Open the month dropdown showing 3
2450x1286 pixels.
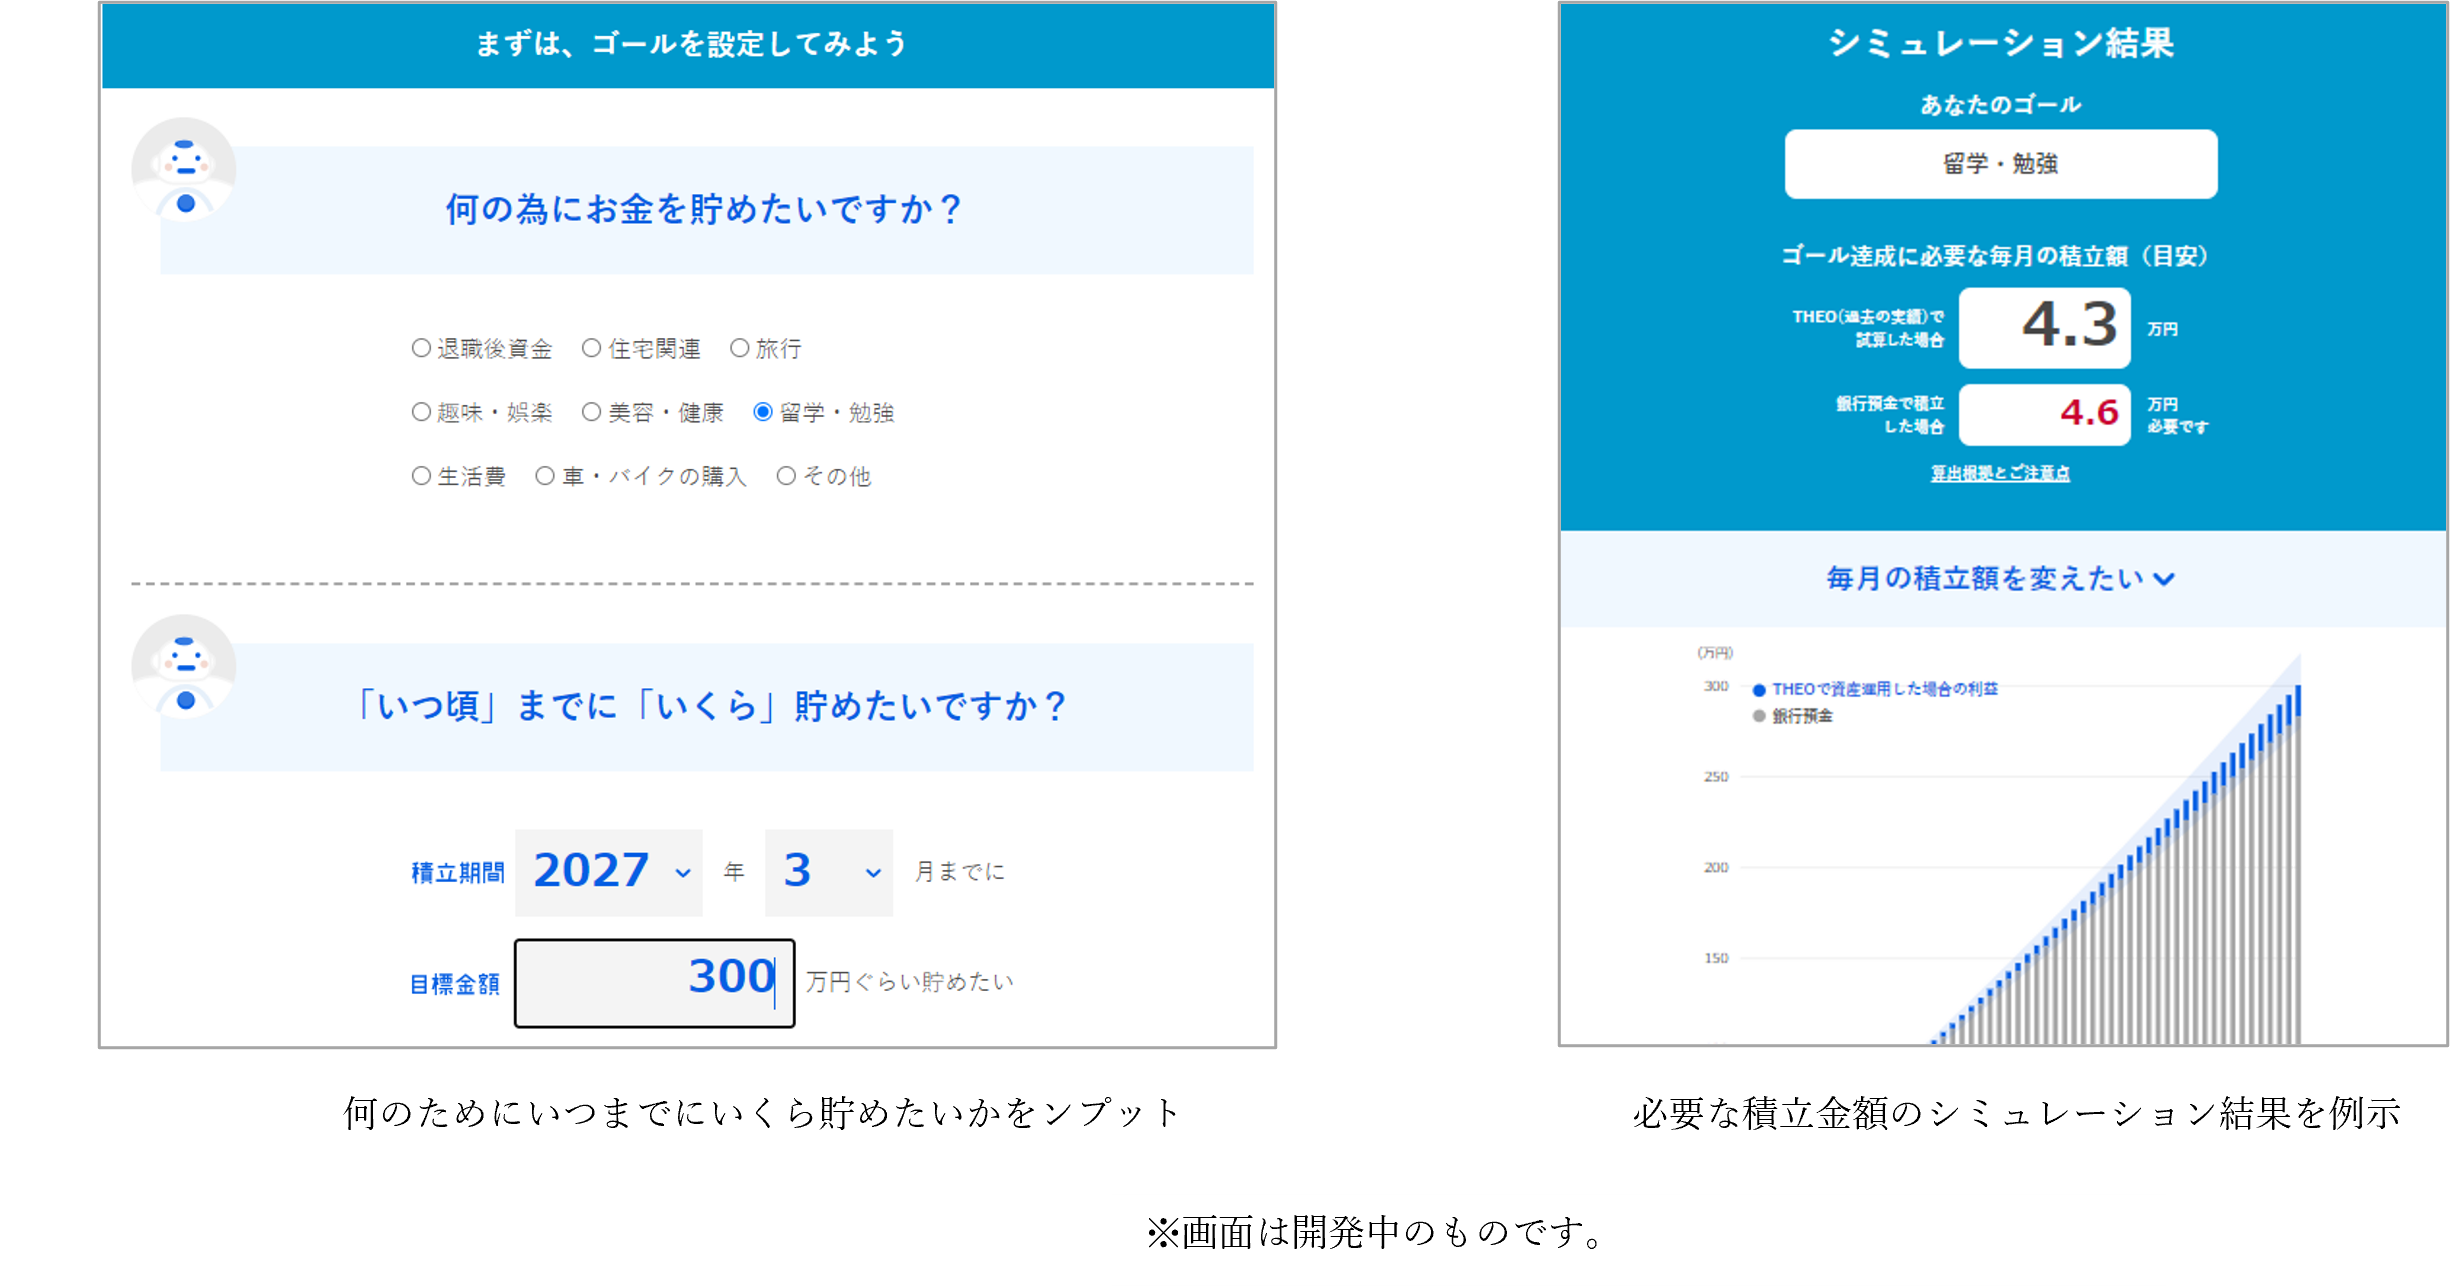[x=828, y=872]
